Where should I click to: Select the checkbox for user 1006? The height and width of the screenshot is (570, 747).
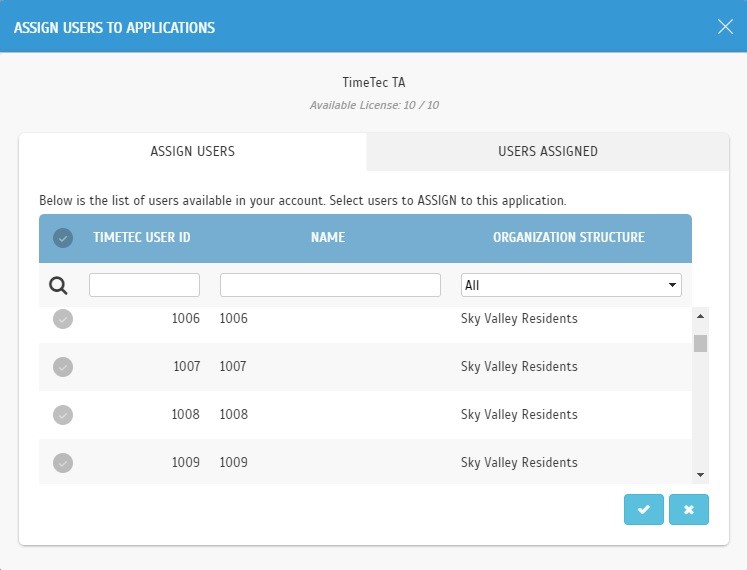coord(63,319)
